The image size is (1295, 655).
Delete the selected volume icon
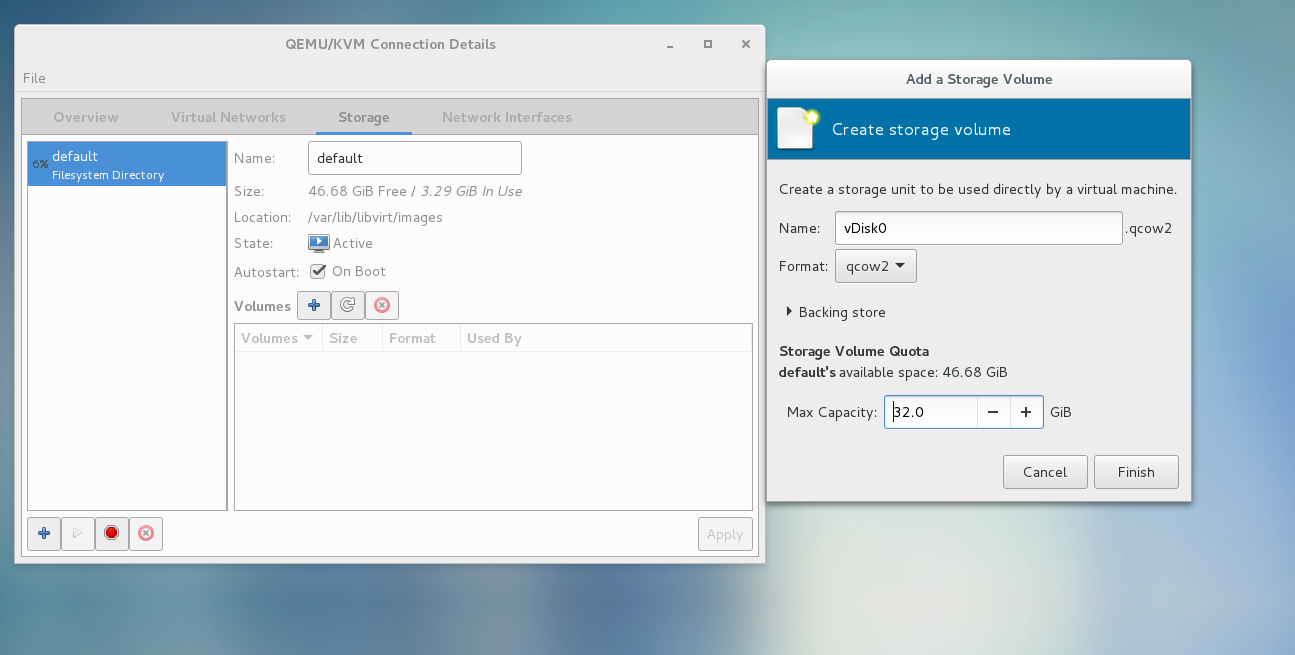click(382, 306)
